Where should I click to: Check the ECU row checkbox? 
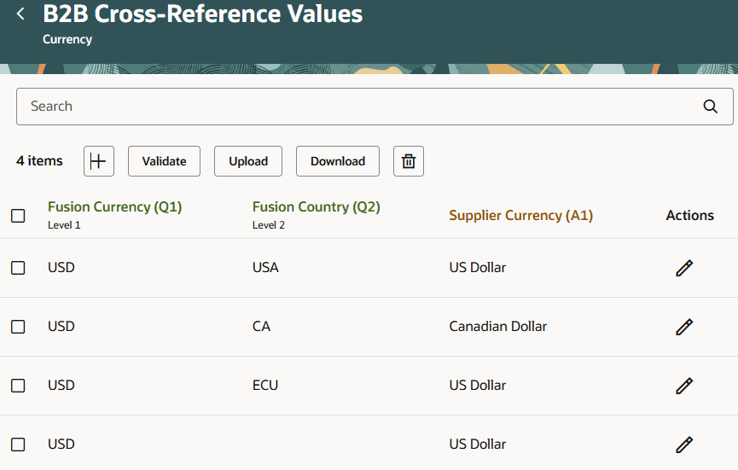pyautogui.click(x=18, y=386)
